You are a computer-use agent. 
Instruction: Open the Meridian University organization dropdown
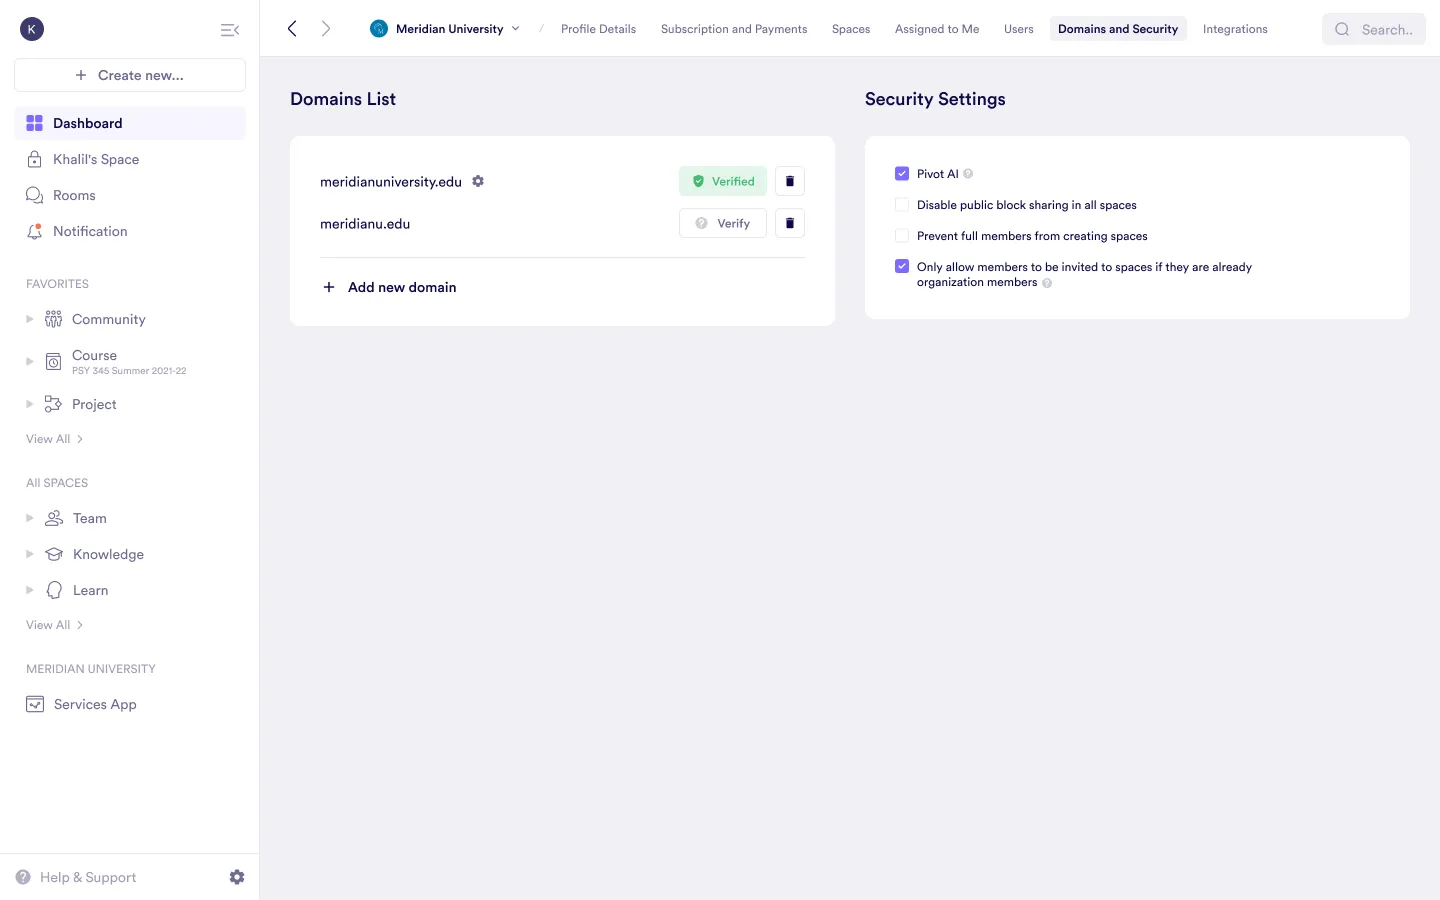(446, 29)
